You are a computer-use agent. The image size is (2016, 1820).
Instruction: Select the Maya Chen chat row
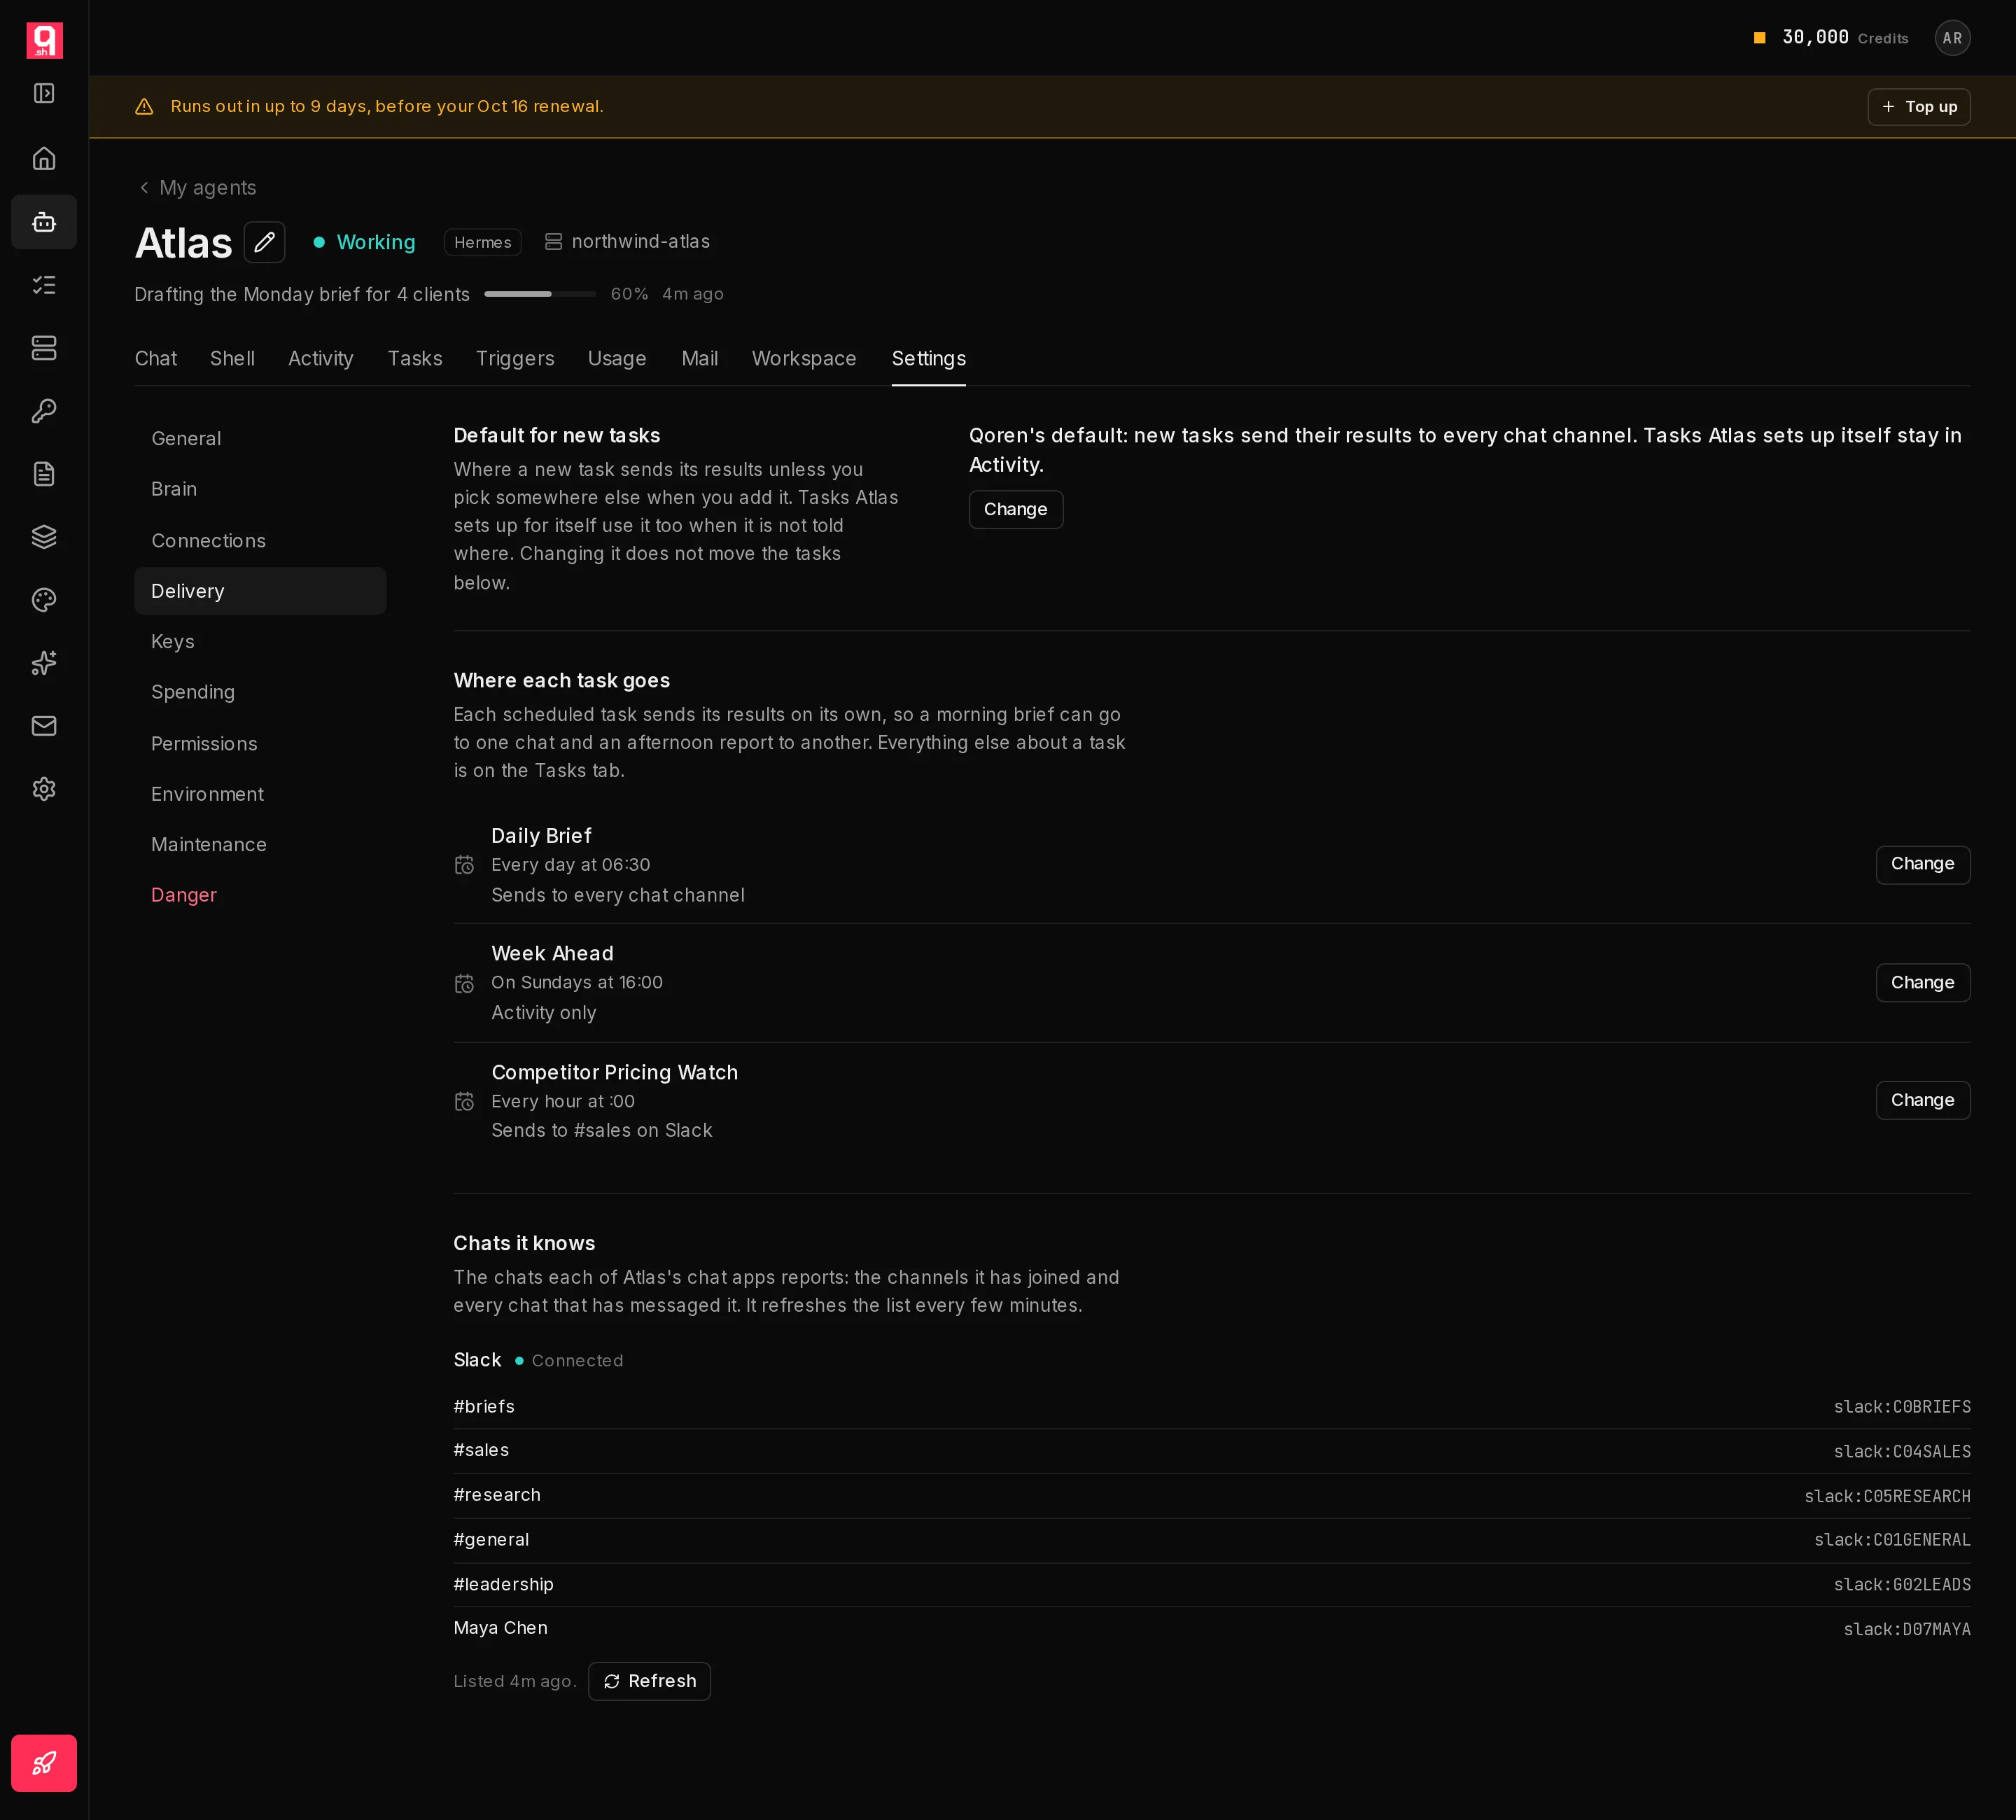[x=1211, y=1628]
